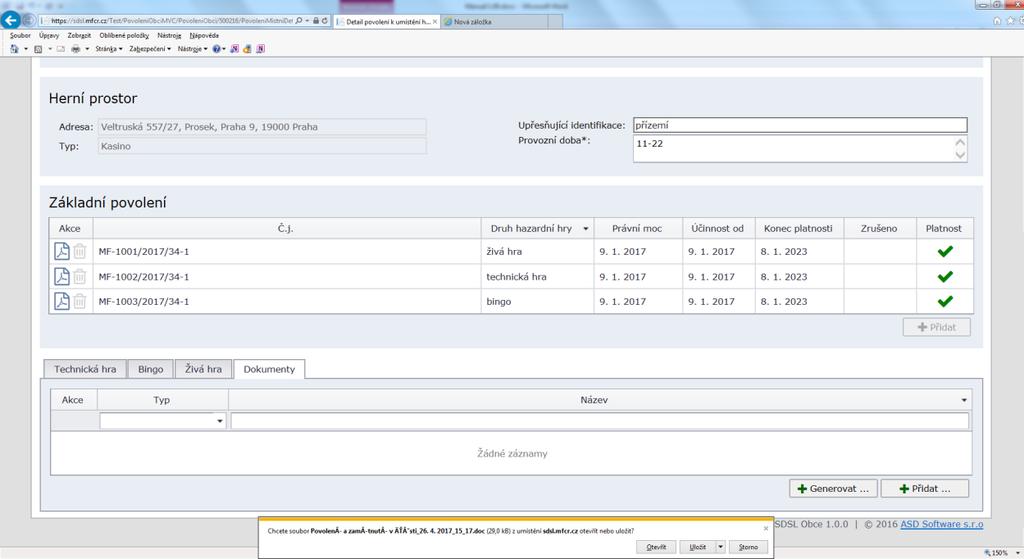Image resolution: width=1024 pixels, height=559 pixels.
Task: Open the Oblíbené položky menu
Action: pyautogui.click(x=124, y=35)
